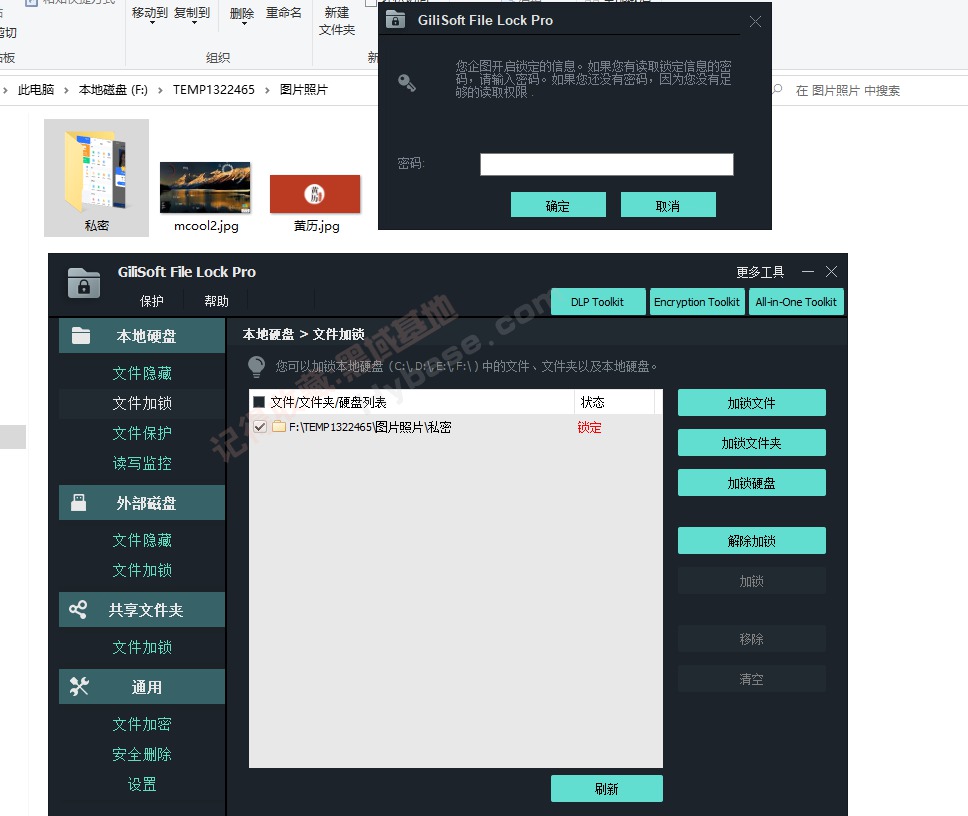
Task: Click the 重命名 ribbon command
Action: (283, 13)
